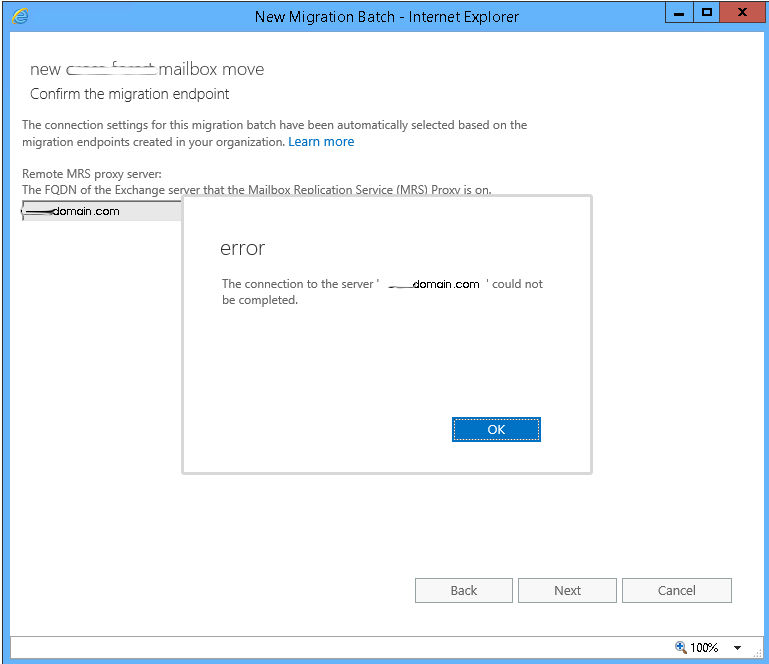This screenshot has height=664, width=769.
Task: Click the Internet Explorer icon in title bar
Action: pyautogui.click(x=19, y=16)
